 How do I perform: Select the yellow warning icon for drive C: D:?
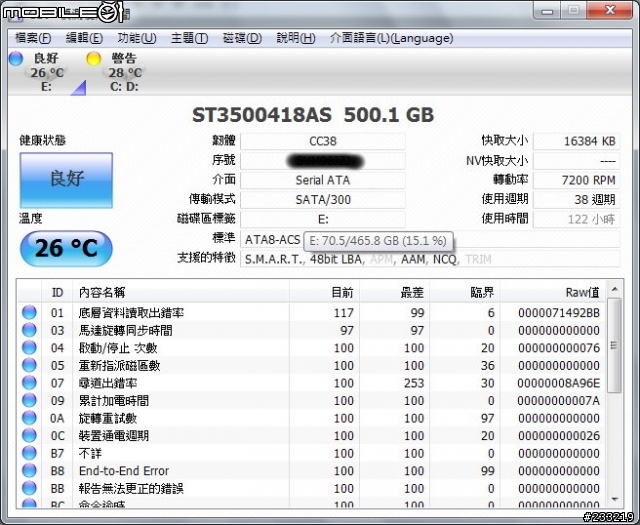pyautogui.click(x=93, y=59)
